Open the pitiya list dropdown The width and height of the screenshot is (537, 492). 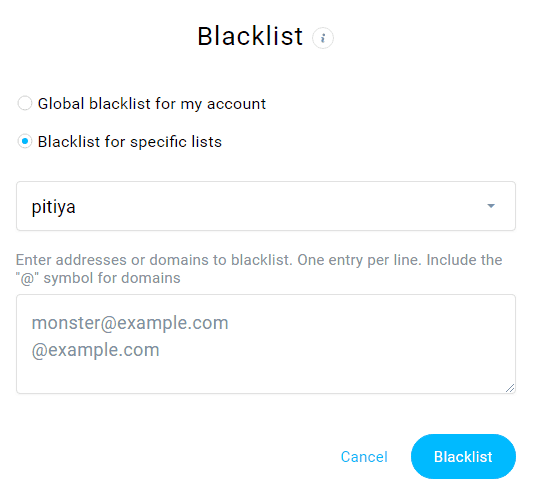pos(266,206)
